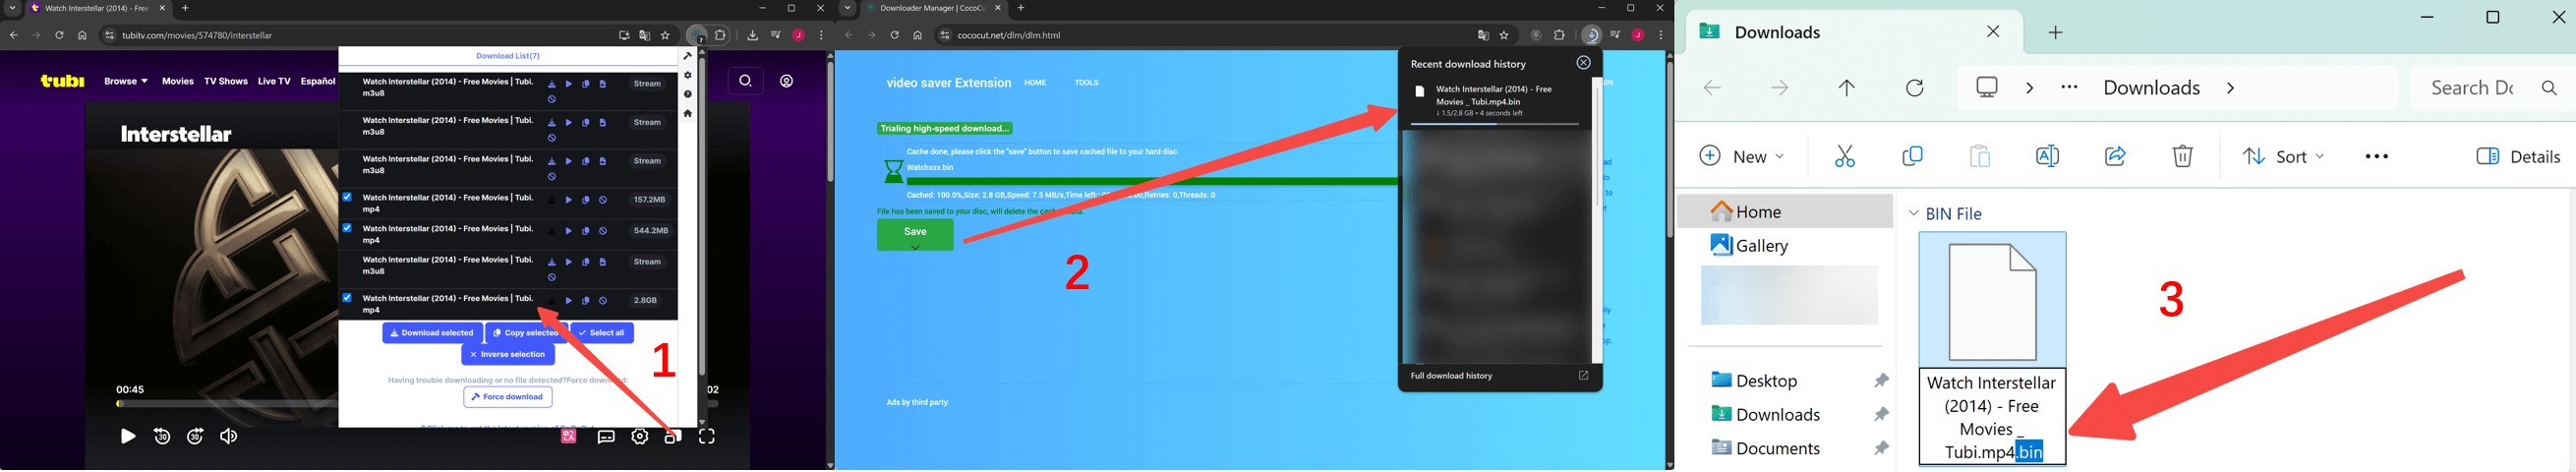Screen dimensions: 2576x472
Task: Open the home icon in download list sidebar
Action: pos(688,114)
